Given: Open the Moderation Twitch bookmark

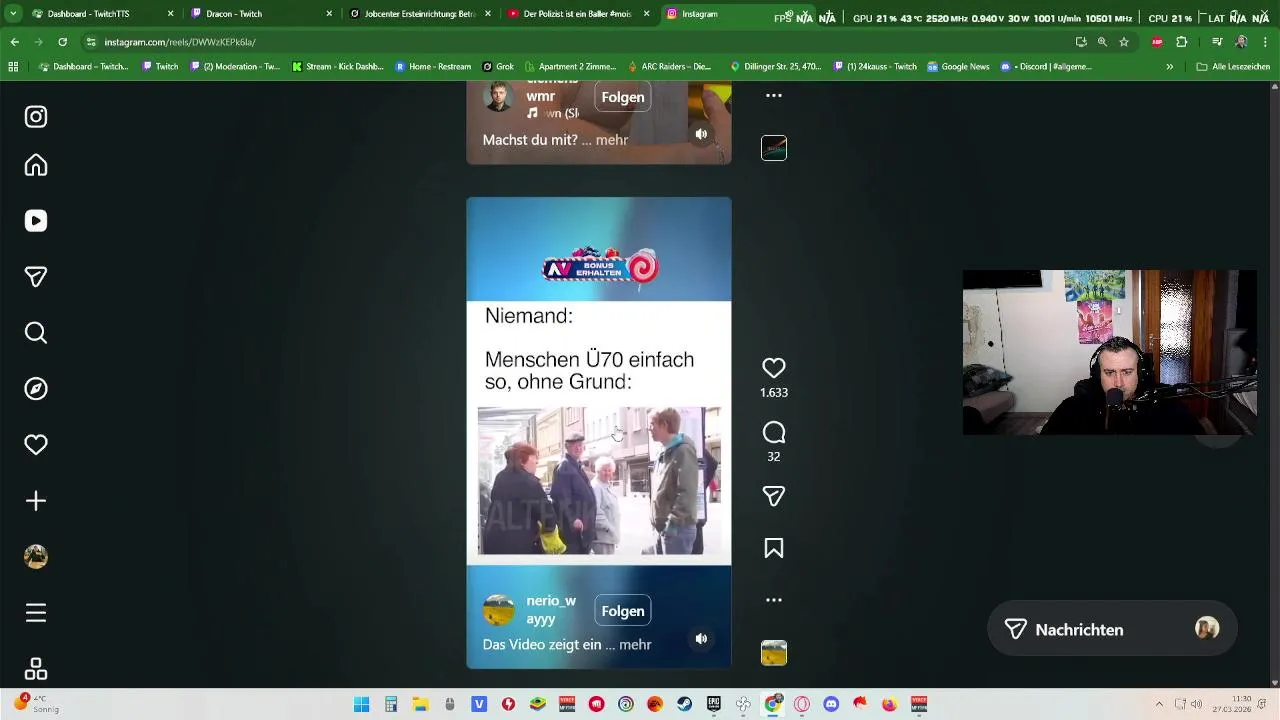Looking at the screenshot, I should tap(235, 67).
